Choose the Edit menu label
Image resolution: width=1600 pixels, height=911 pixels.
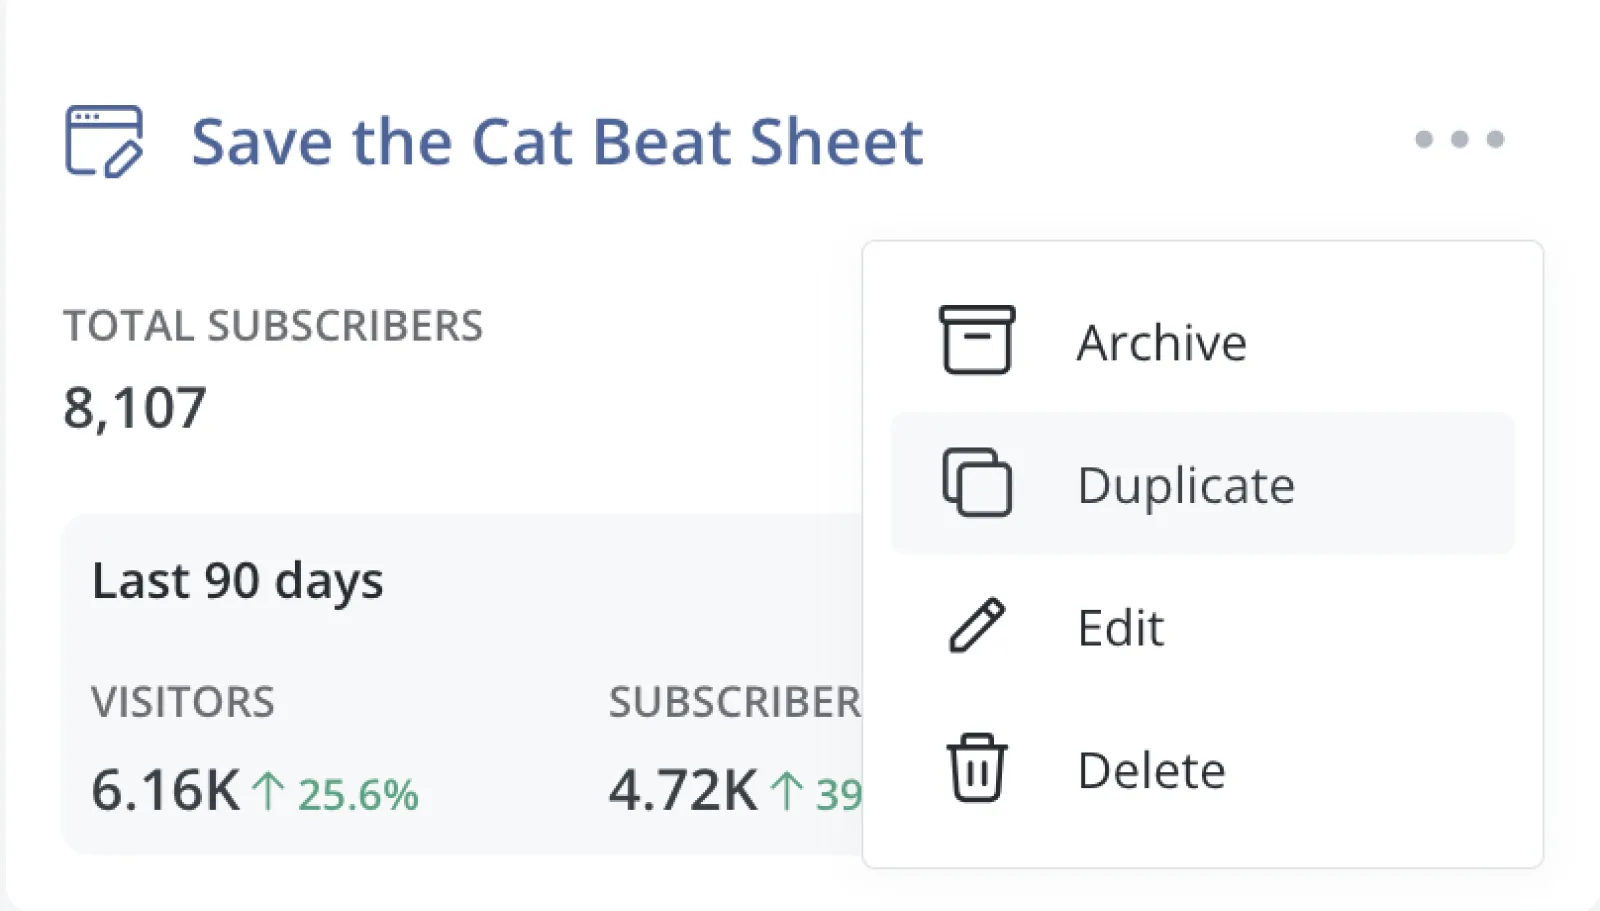(x=1120, y=628)
